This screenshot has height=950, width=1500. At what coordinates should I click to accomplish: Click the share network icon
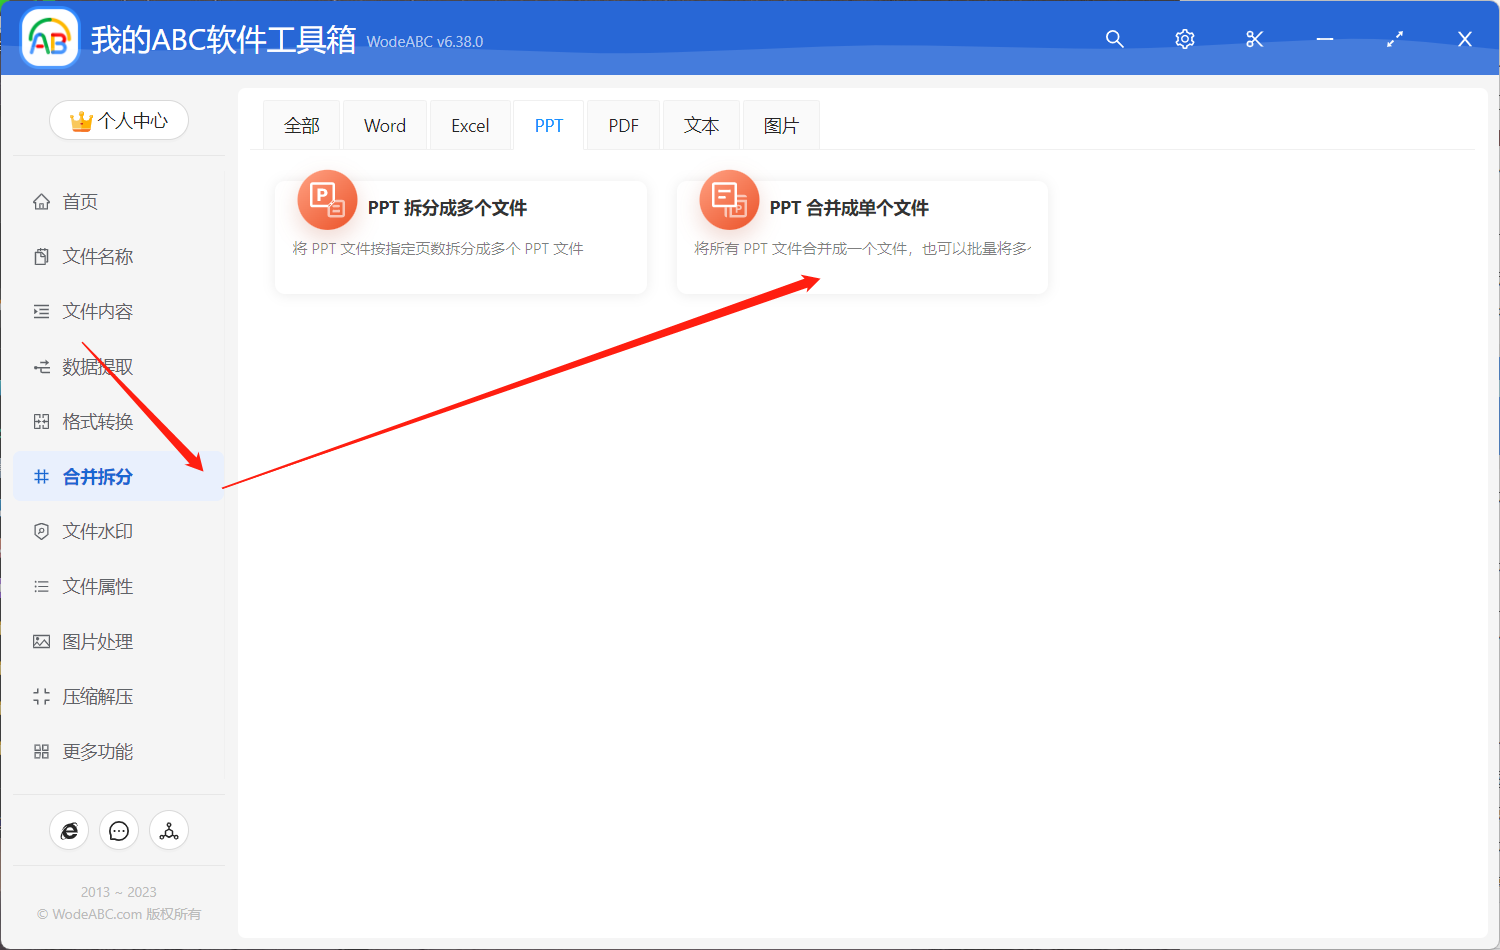(168, 830)
